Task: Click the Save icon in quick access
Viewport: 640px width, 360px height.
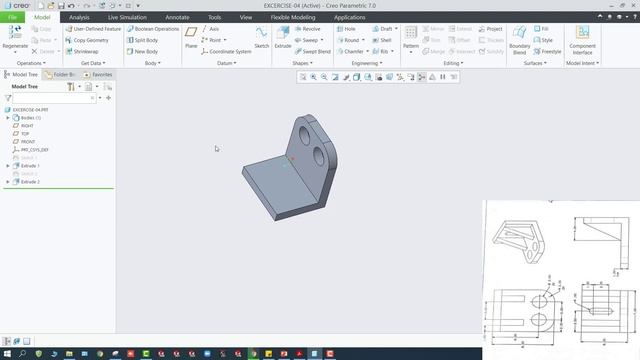Action: [61, 6]
